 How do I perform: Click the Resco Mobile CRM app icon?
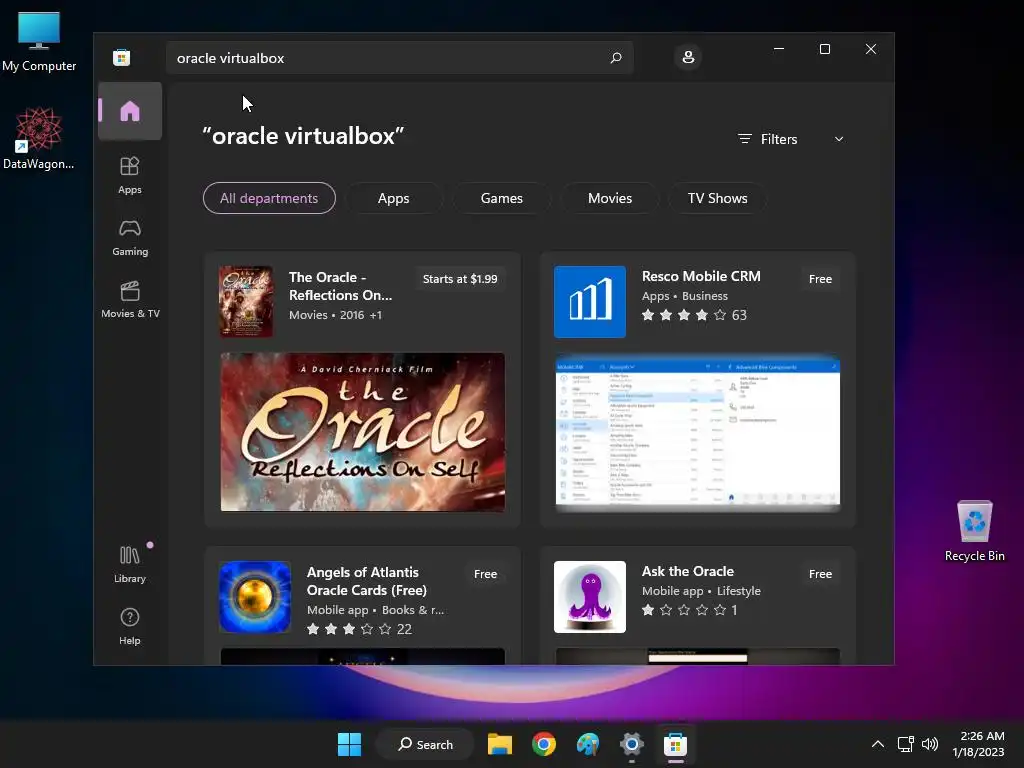590,302
